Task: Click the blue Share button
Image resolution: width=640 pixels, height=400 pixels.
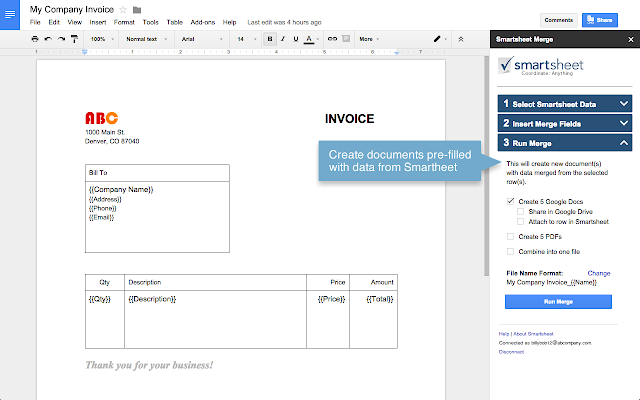Action: (600, 20)
